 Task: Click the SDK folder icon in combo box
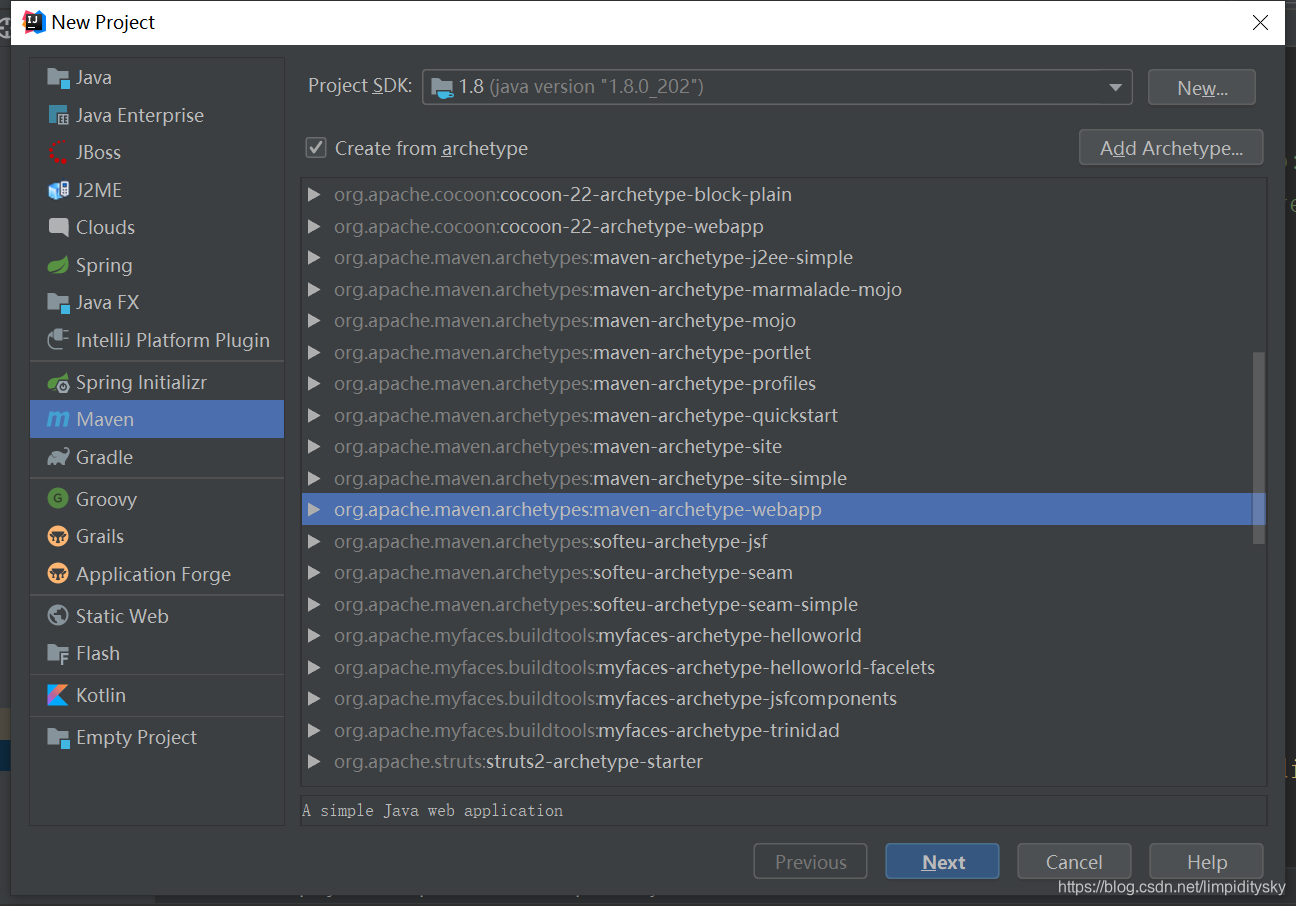coord(441,87)
